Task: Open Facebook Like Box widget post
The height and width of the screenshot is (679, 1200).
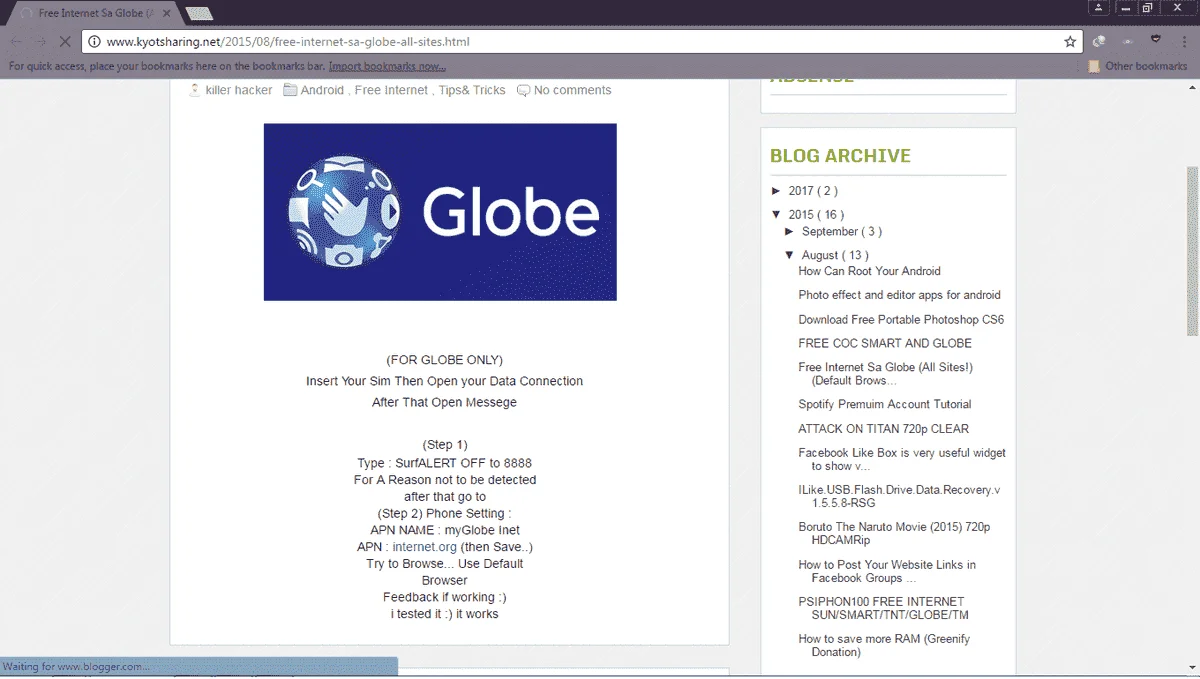Action: pos(902,459)
